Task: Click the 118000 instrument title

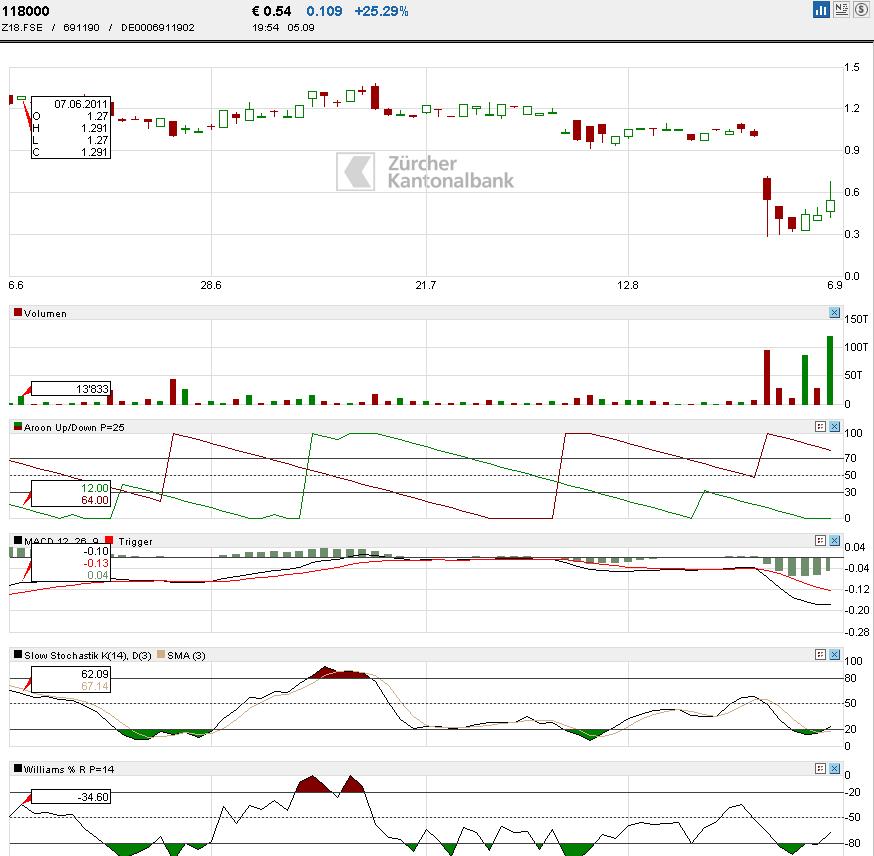Action: click(x=26, y=11)
